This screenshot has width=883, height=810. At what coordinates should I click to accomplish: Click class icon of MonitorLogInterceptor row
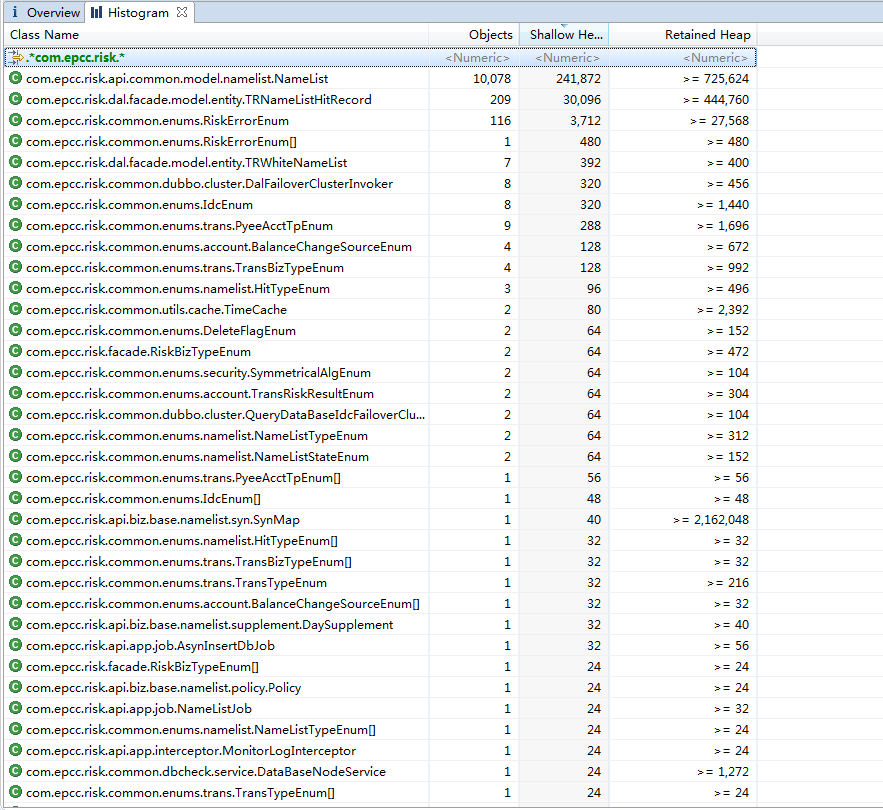(x=16, y=750)
